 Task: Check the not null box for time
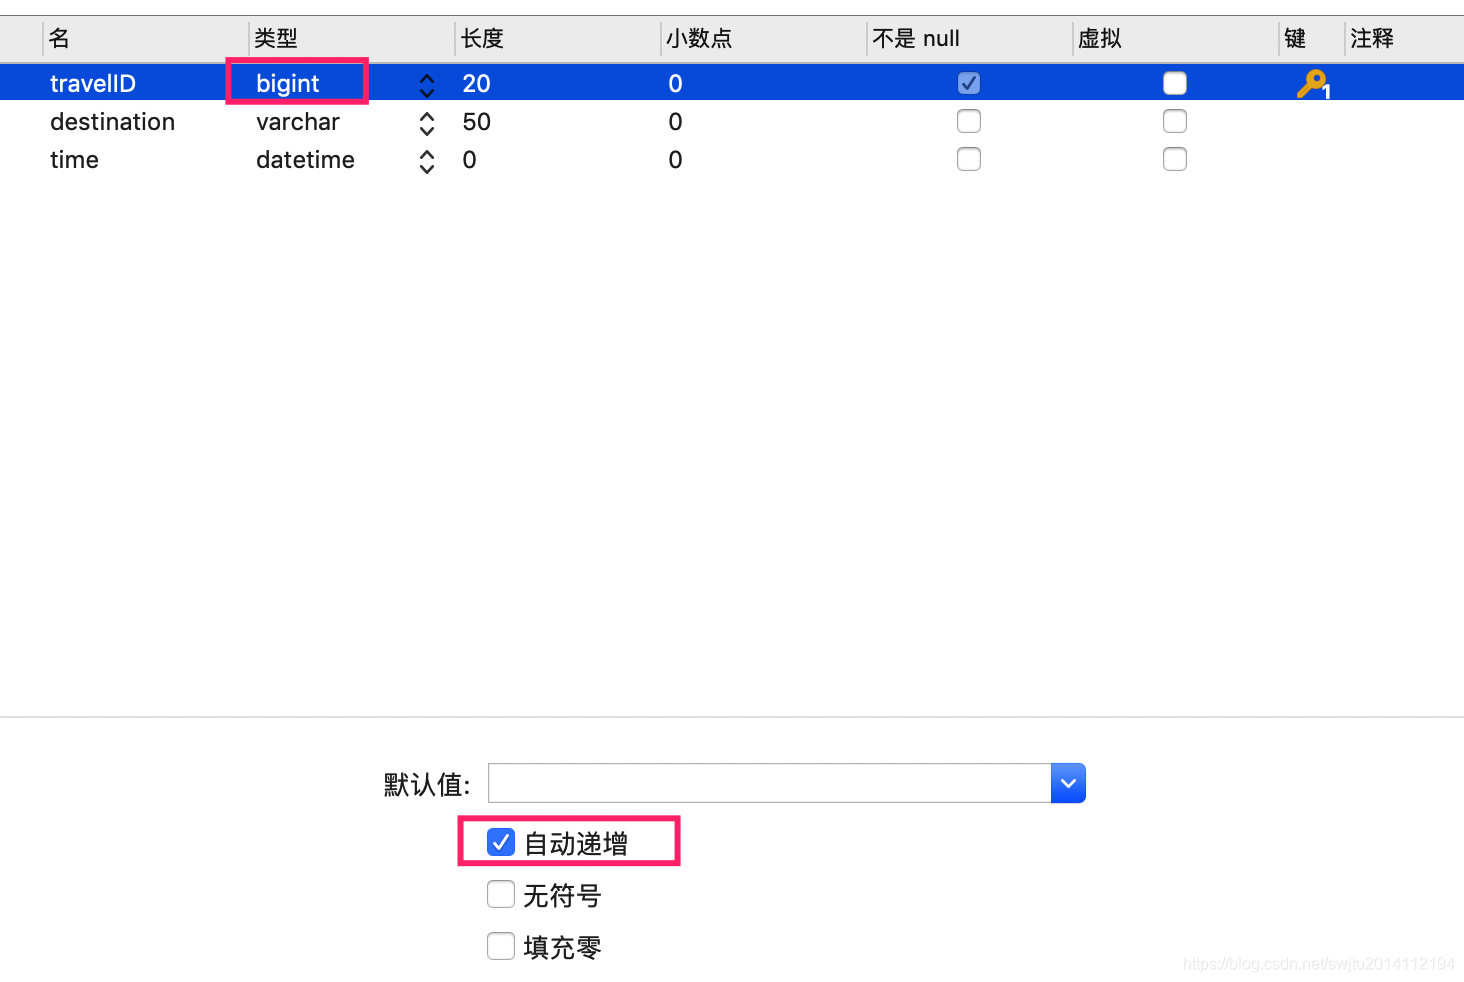[969, 159]
